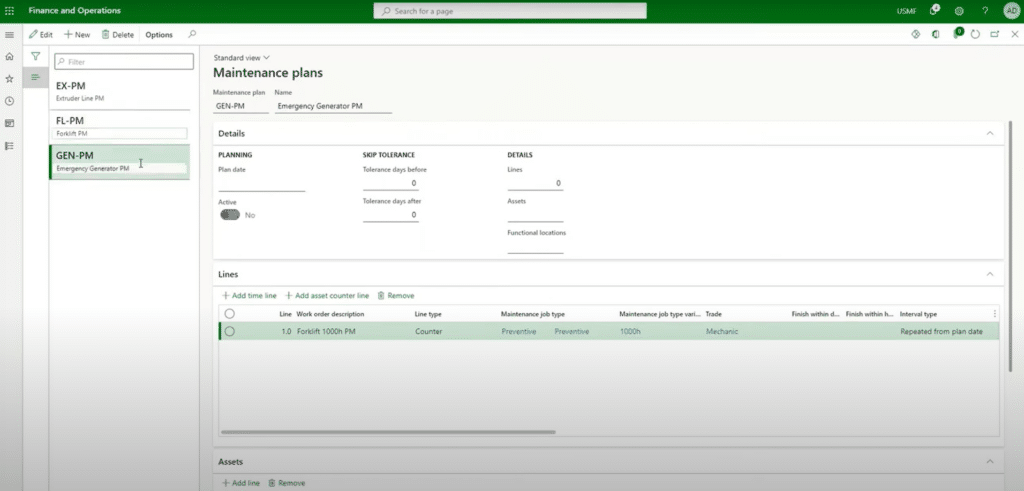Sort by Trade column header
Viewport: 1024px width, 491px height.
point(713,314)
